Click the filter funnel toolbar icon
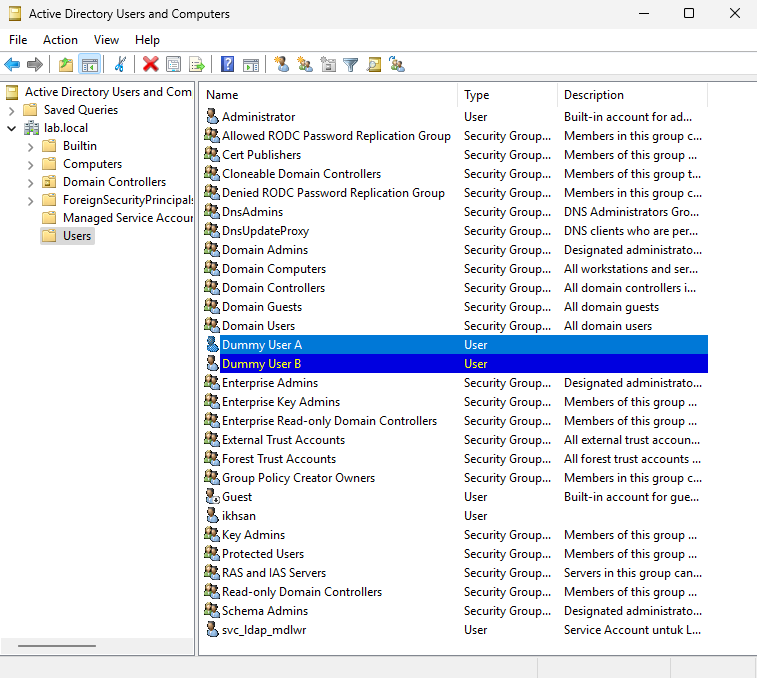The image size is (757, 678). [350, 64]
